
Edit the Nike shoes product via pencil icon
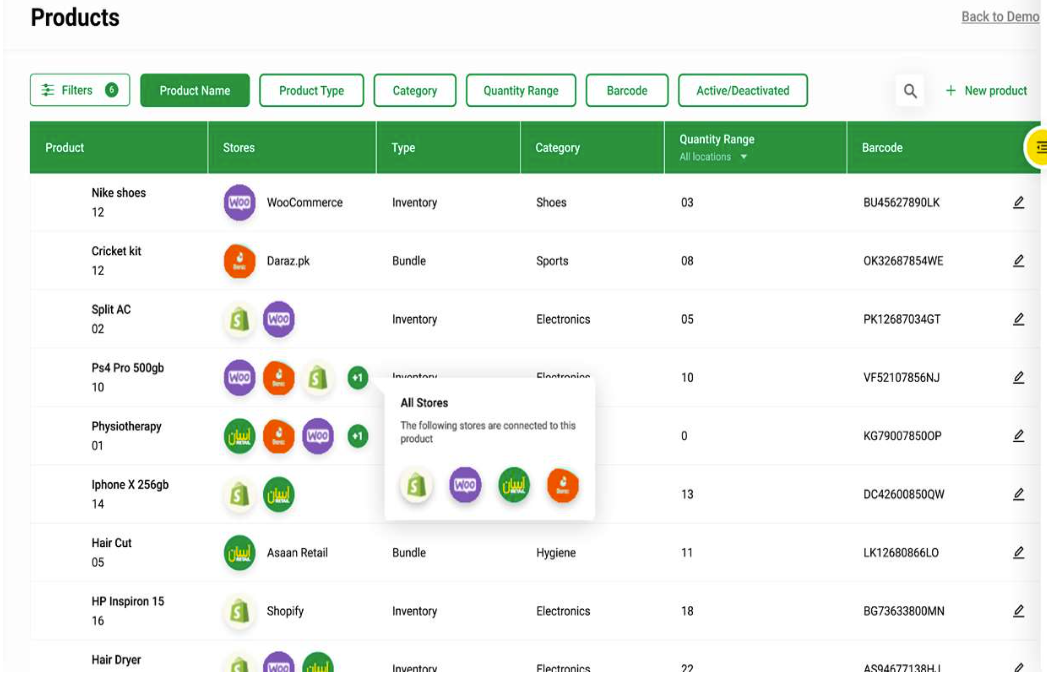click(x=1019, y=202)
